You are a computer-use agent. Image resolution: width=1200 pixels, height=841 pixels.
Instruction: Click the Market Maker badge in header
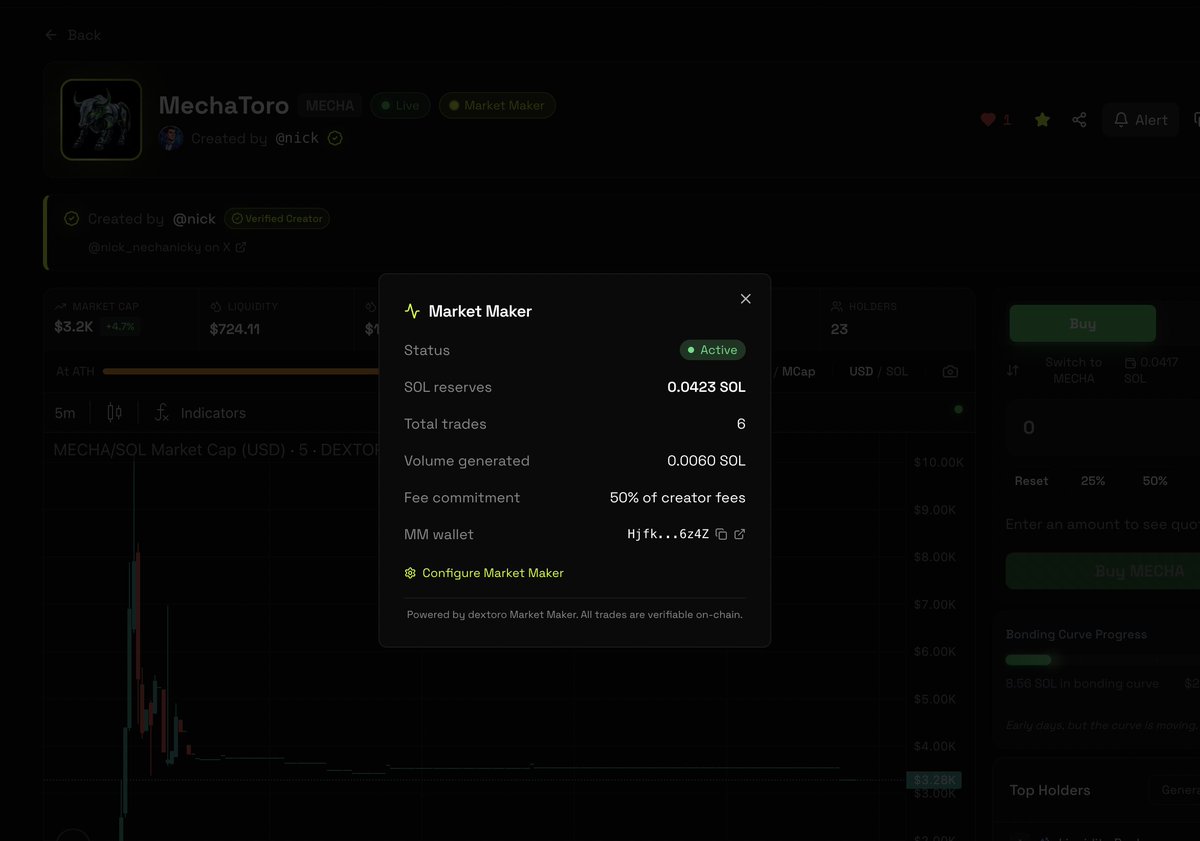tap(497, 105)
